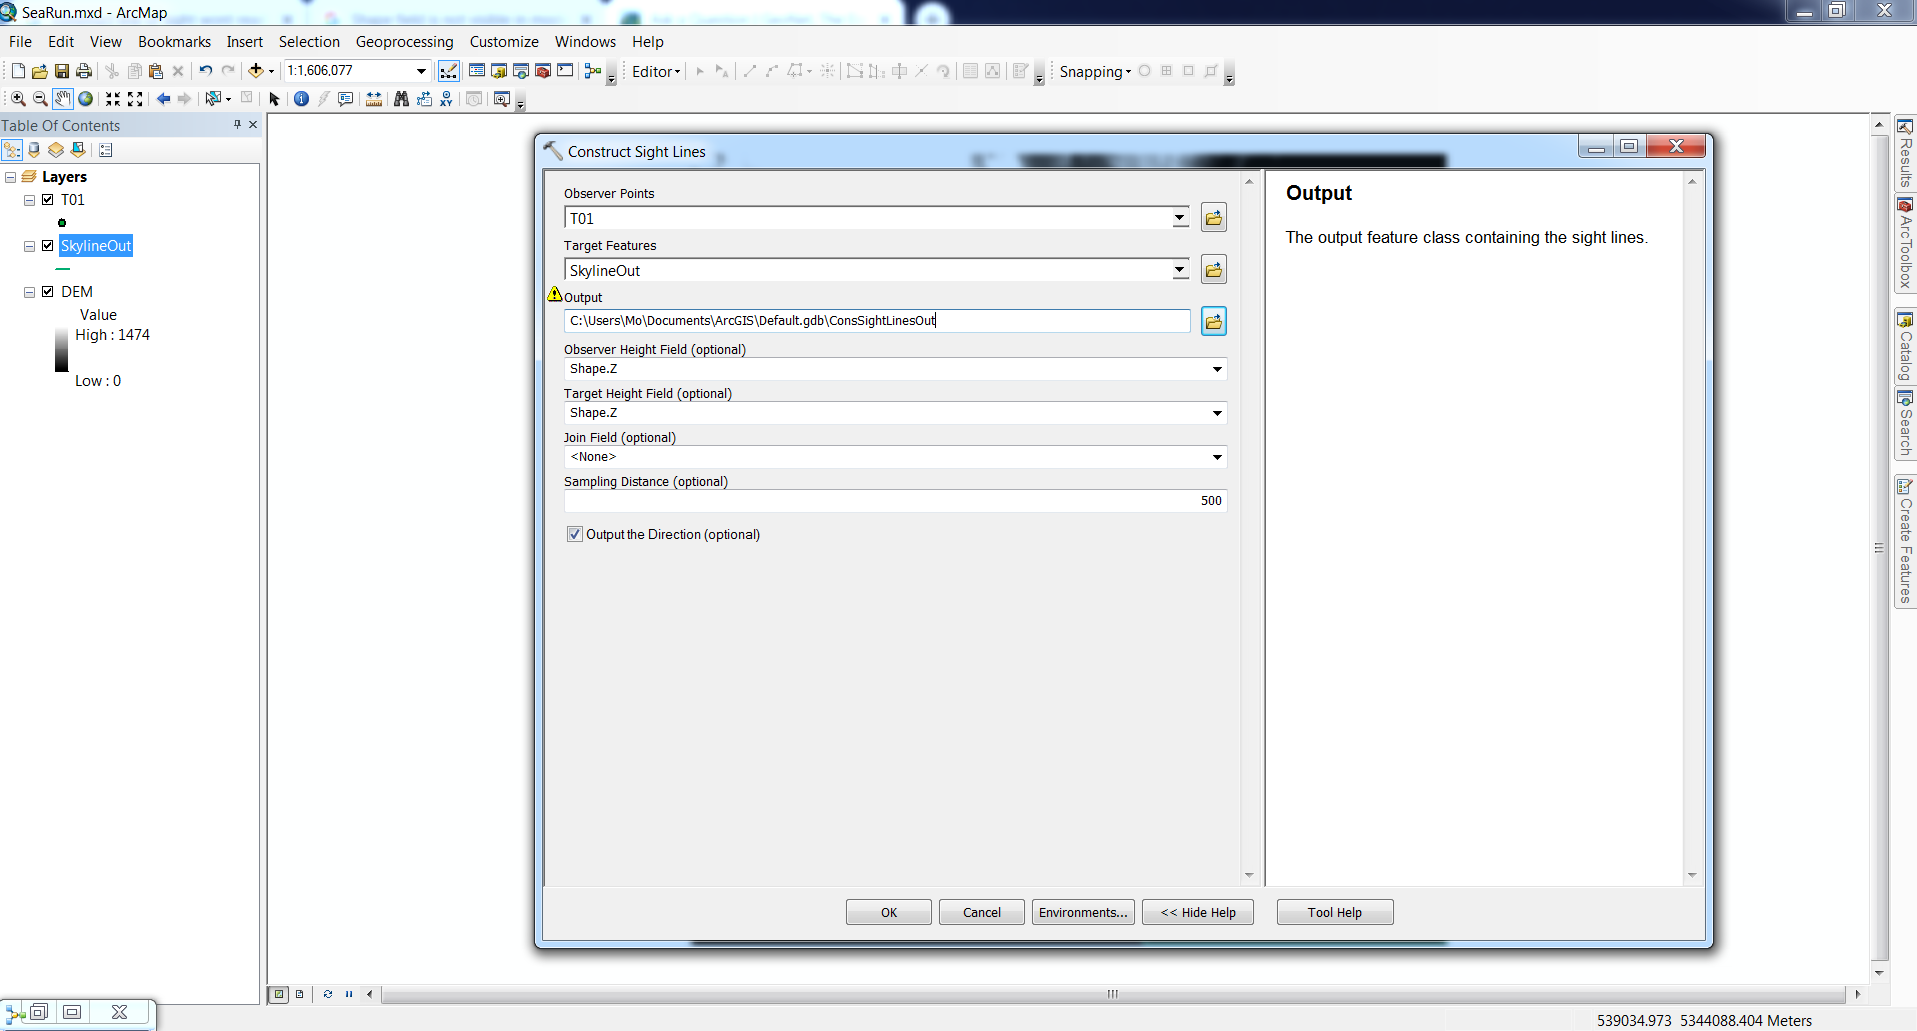Click the Sampling Distance field
This screenshot has width=1917, height=1031.
coord(895,501)
